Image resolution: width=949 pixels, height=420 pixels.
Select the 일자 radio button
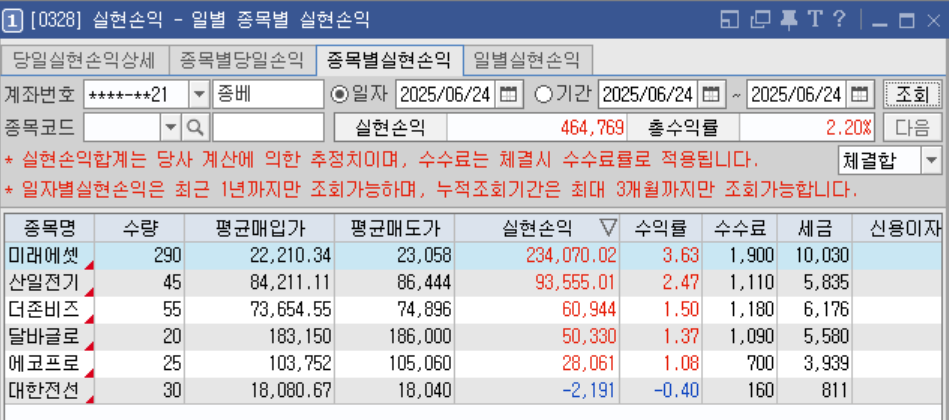click(x=340, y=95)
